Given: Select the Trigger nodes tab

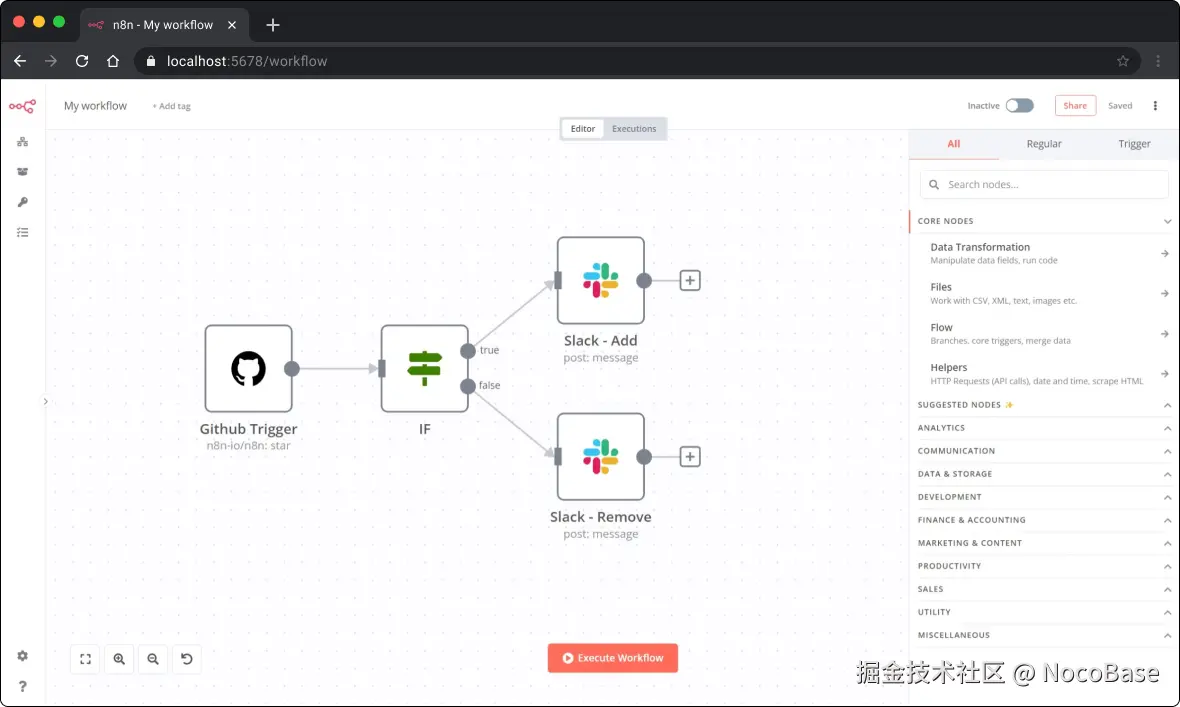Looking at the screenshot, I should coord(1134,144).
